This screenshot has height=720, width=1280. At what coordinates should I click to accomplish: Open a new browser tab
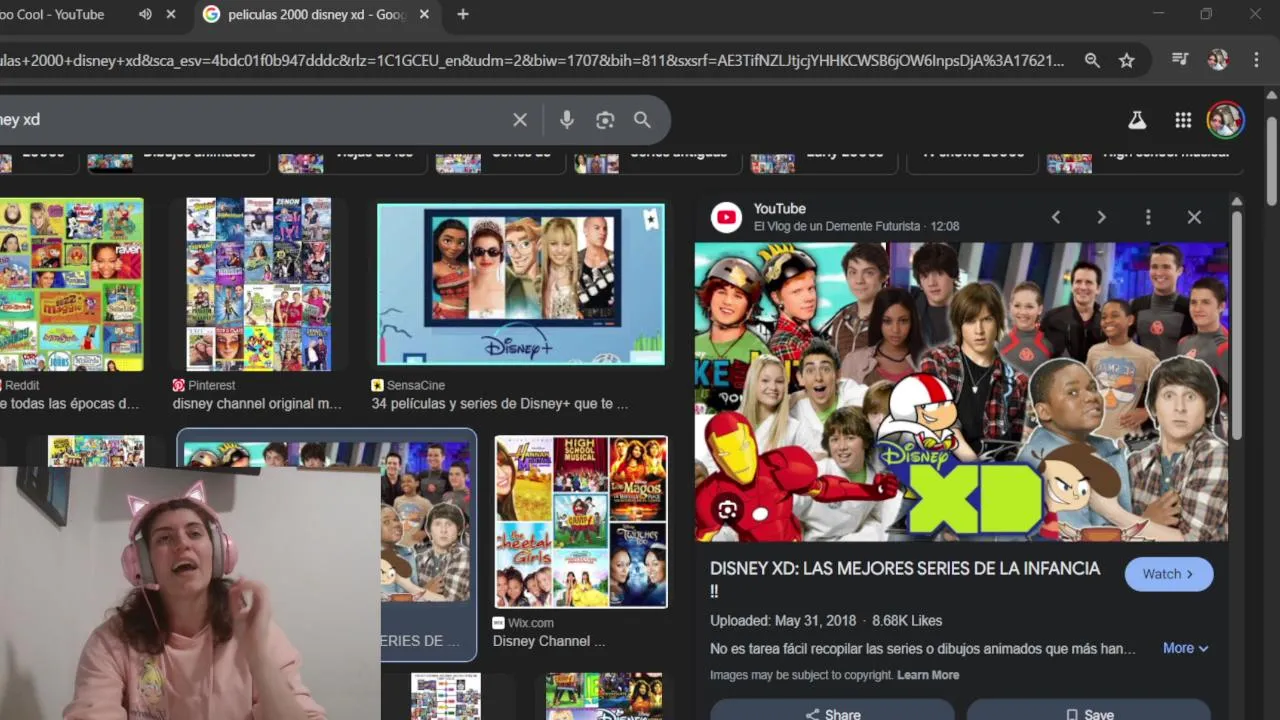tap(462, 14)
